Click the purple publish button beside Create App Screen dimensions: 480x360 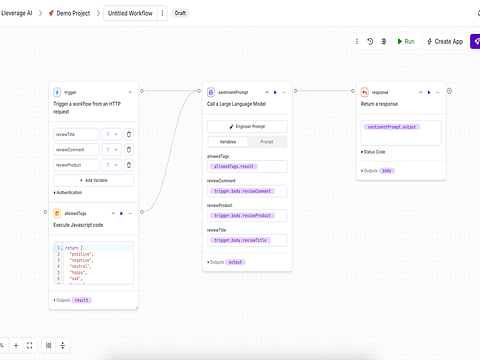(475, 41)
